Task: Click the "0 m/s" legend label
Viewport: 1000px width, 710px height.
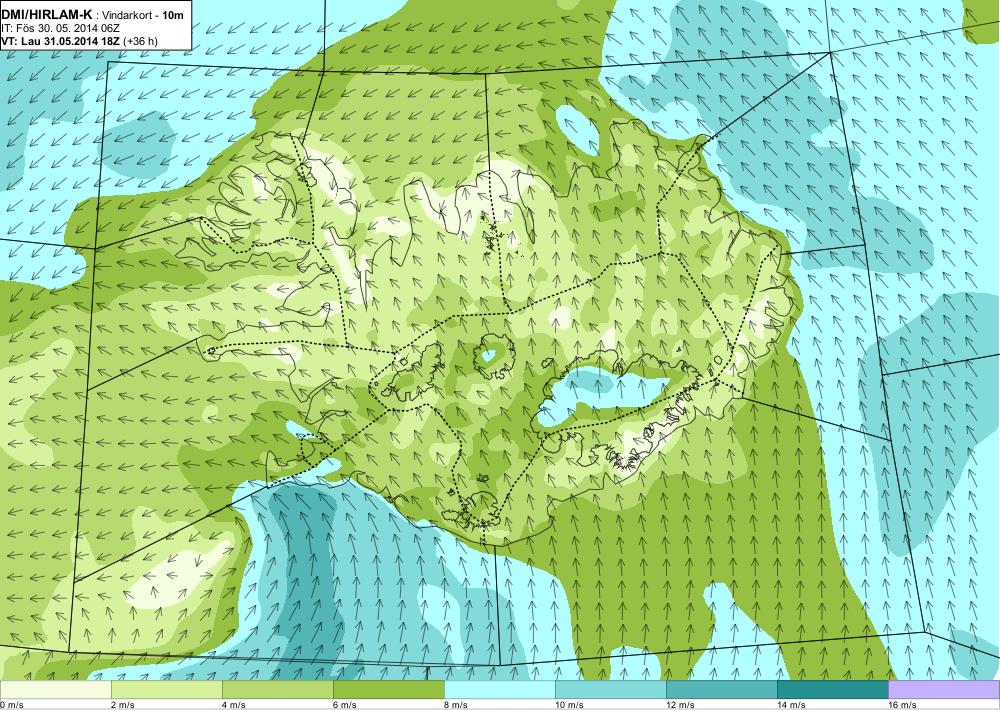Action: [x=12, y=704]
